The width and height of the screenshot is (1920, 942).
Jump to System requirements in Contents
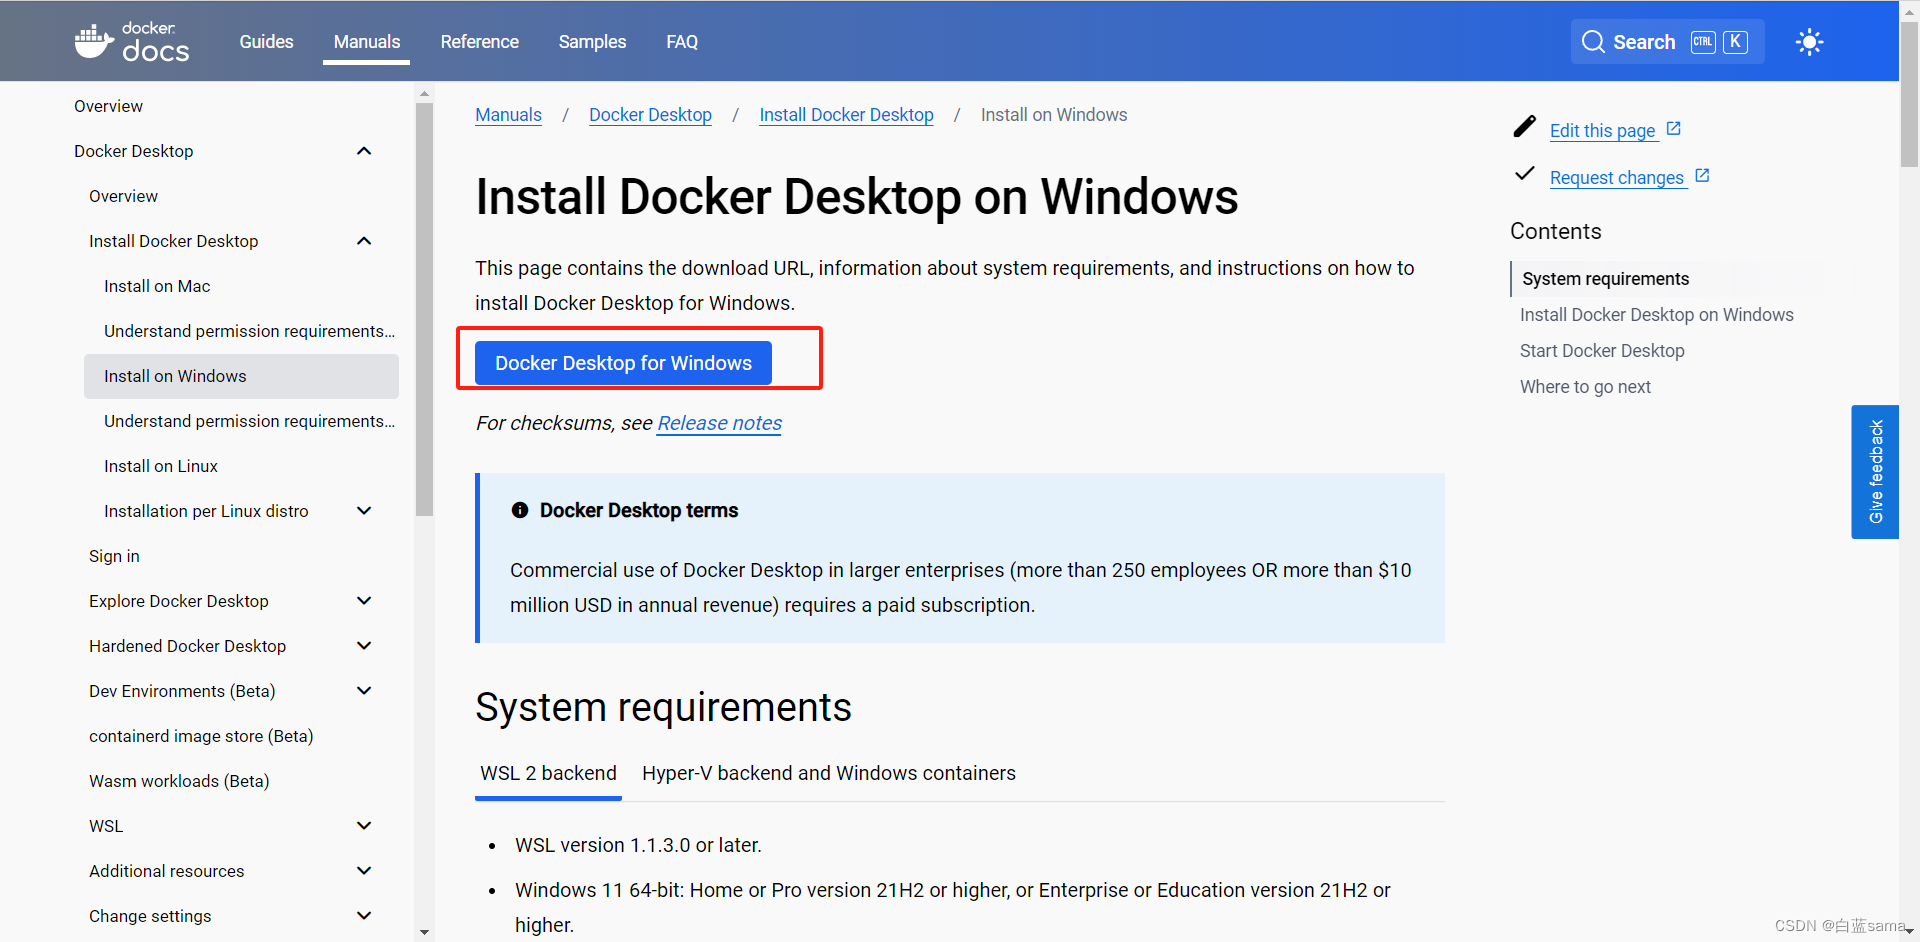click(1605, 279)
